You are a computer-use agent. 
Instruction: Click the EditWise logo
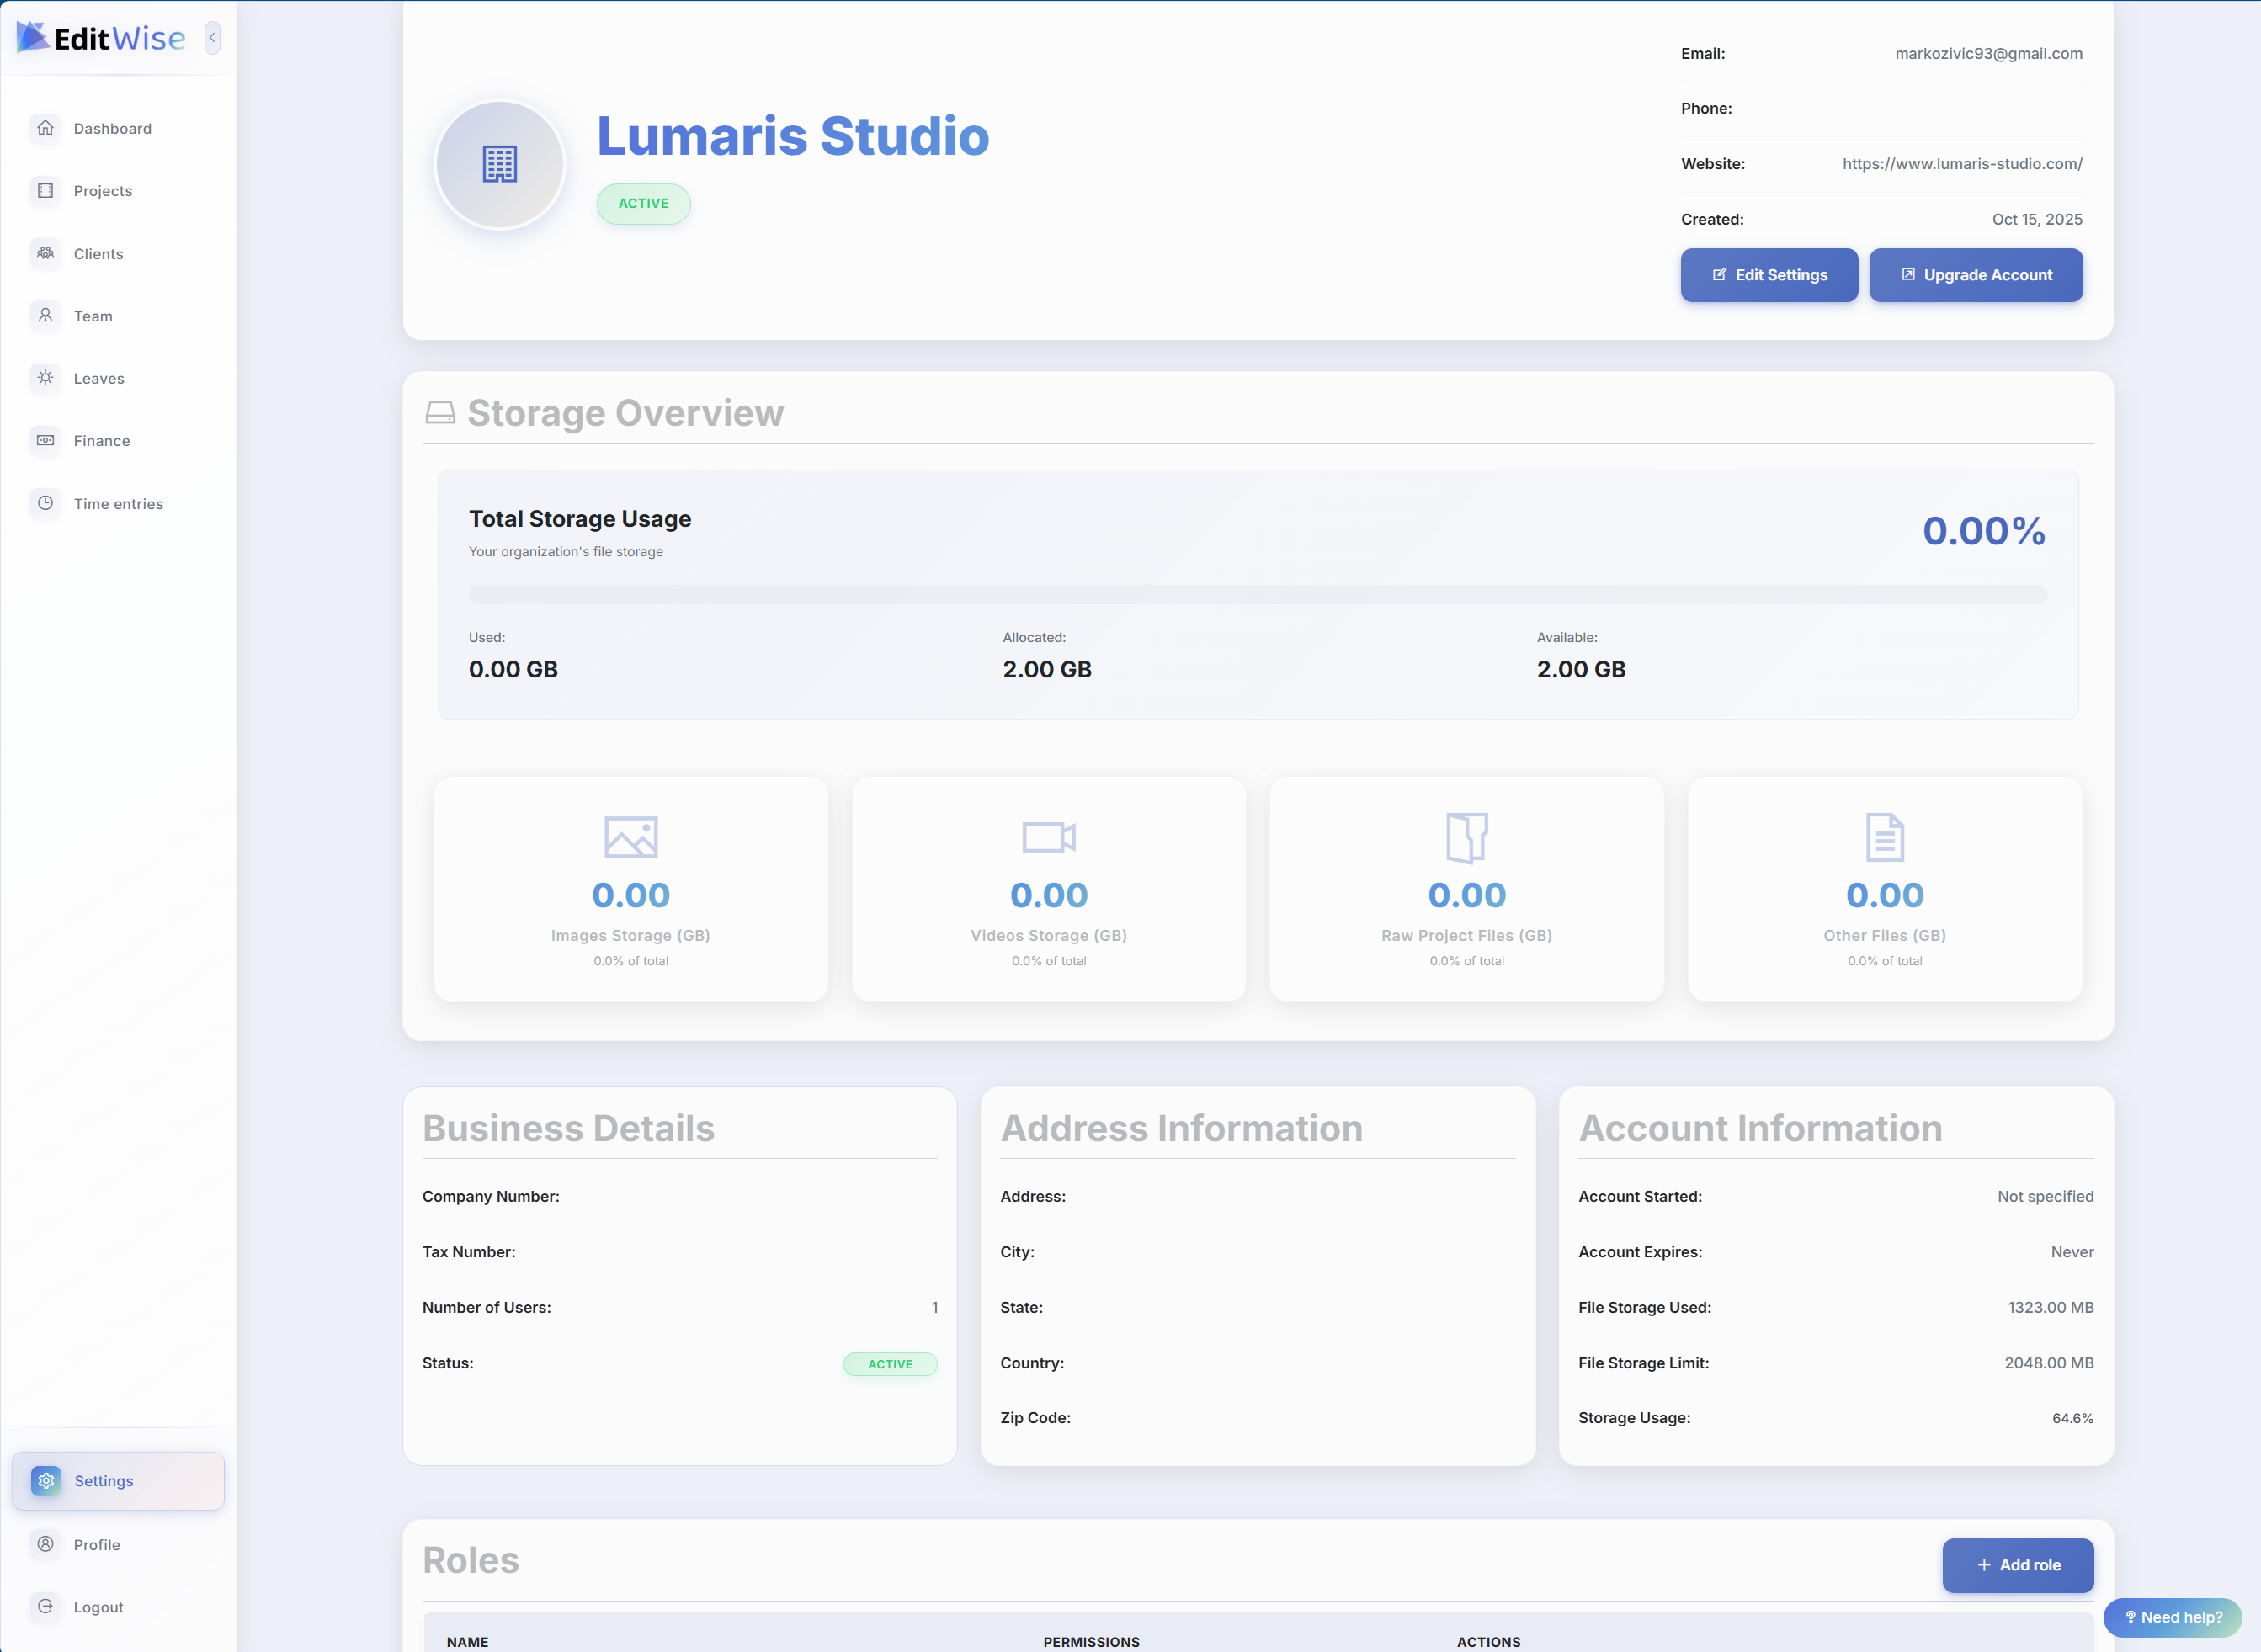click(x=101, y=38)
